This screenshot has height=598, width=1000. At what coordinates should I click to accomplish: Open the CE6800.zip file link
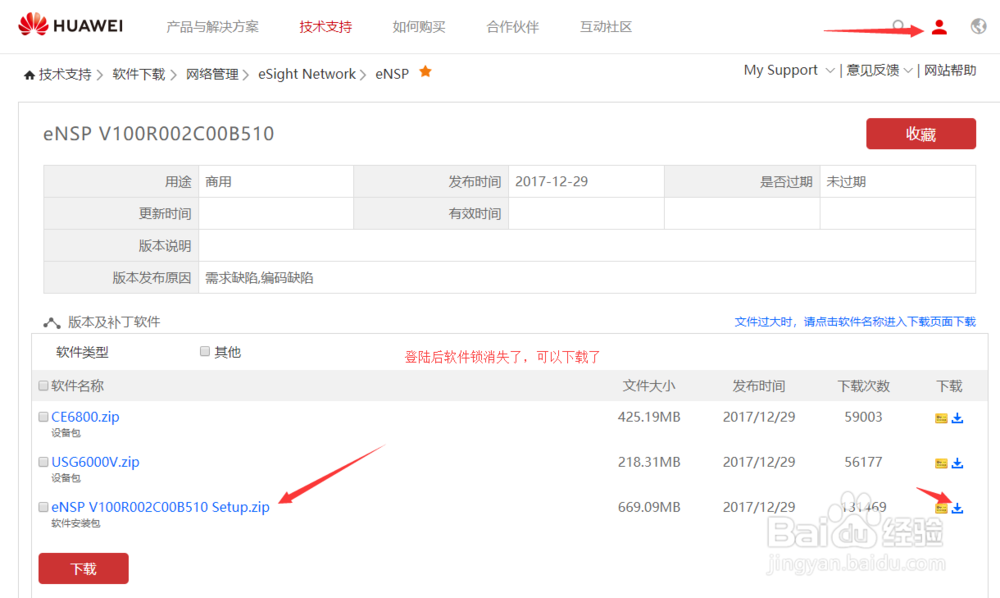(x=85, y=417)
